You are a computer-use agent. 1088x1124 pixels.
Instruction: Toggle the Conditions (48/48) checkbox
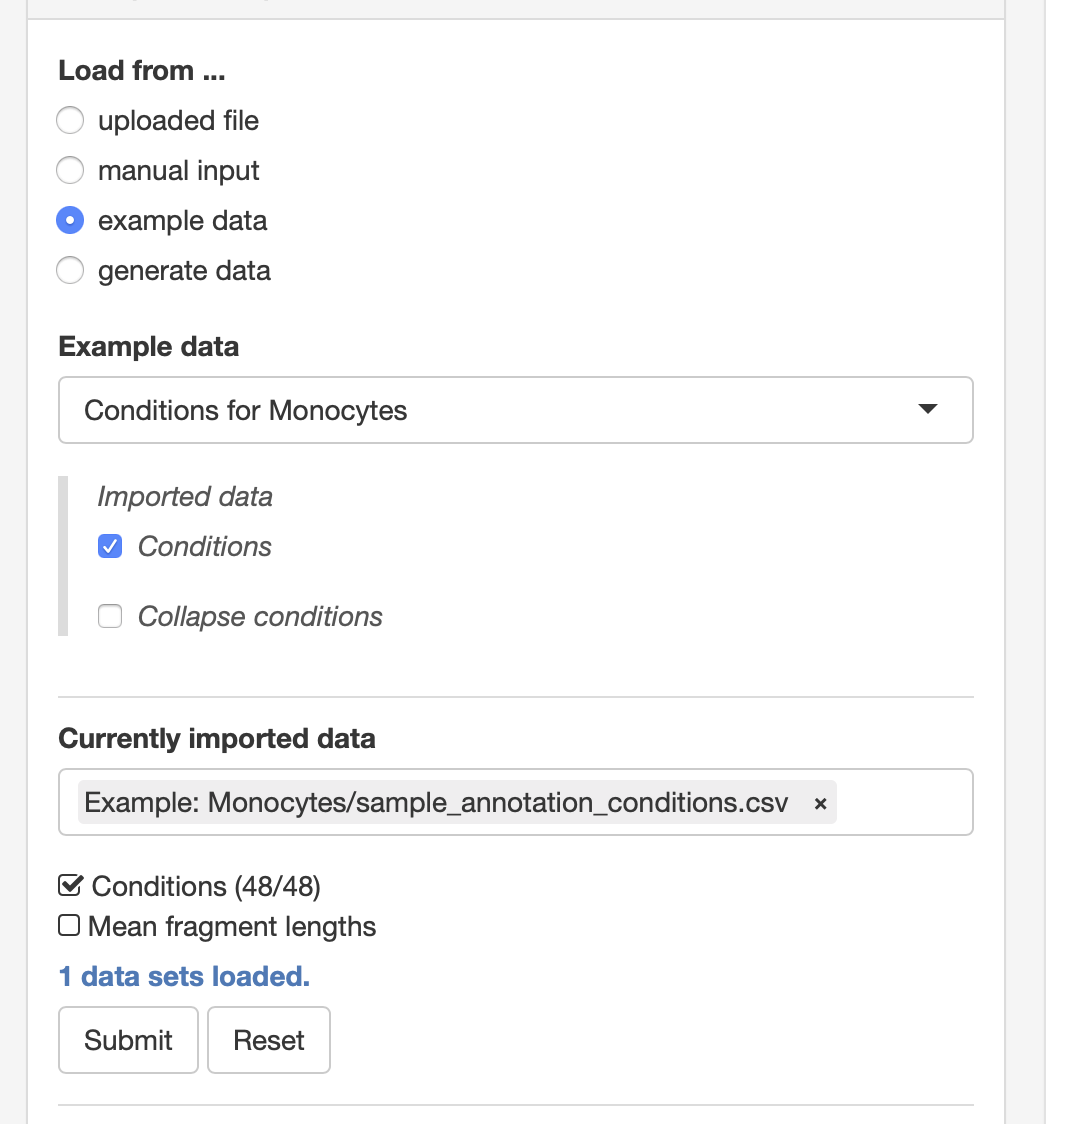click(70, 886)
